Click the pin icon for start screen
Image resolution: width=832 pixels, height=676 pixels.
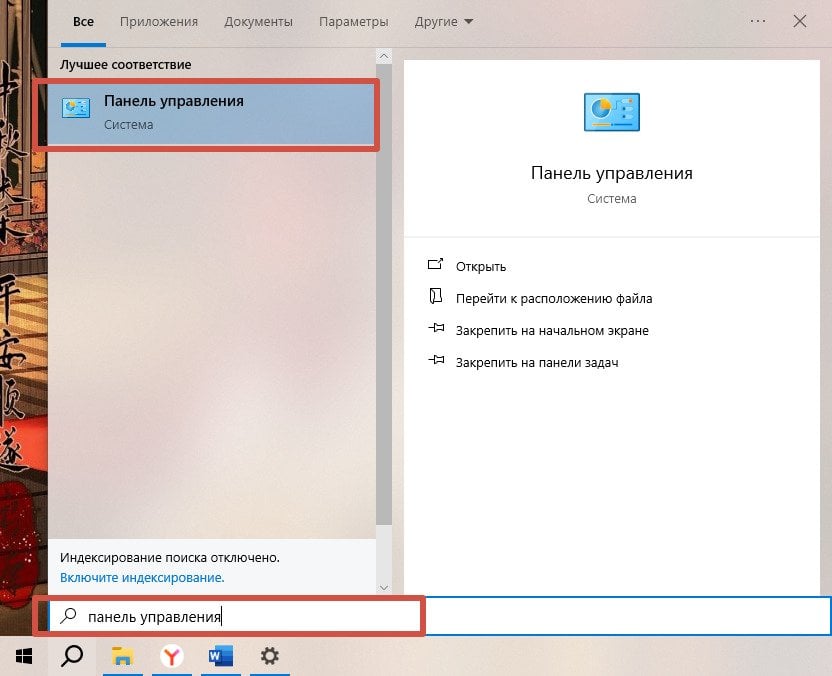[436, 328]
